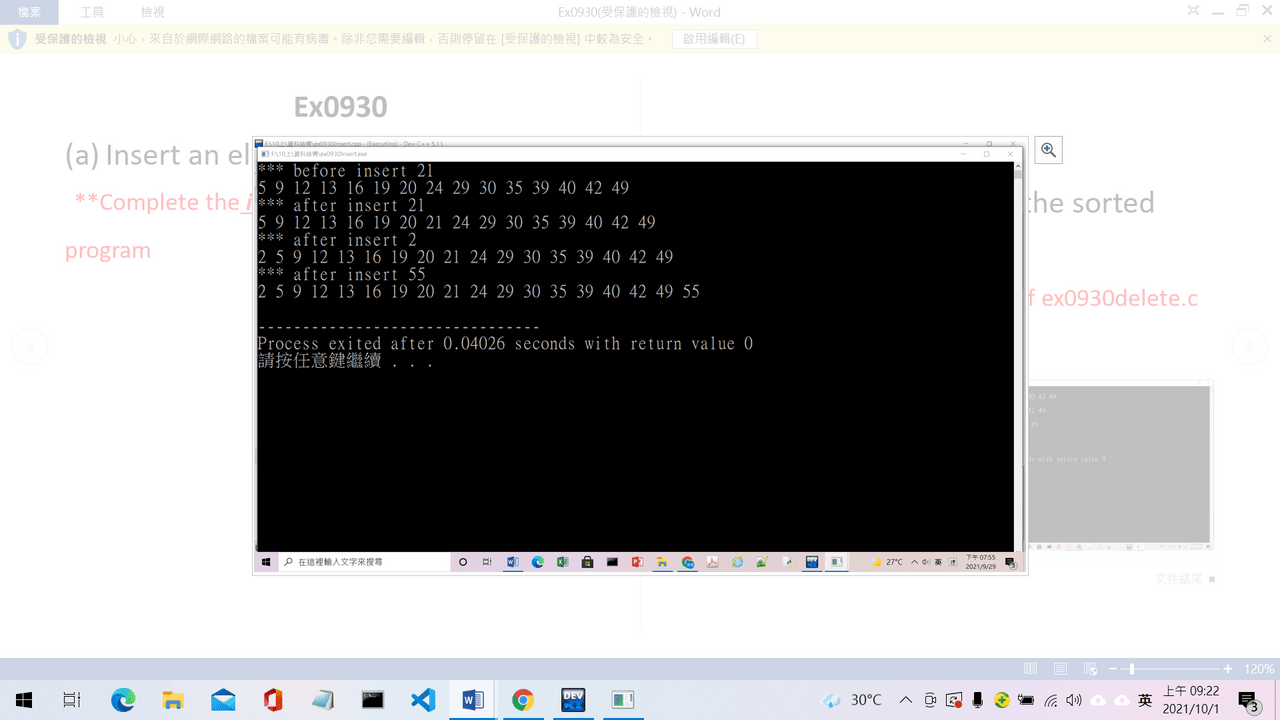The width and height of the screenshot is (1280, 720).
Task: Click the small gray console screenshot behind the enlarged picture
Action: click(x=1121, y=466)
